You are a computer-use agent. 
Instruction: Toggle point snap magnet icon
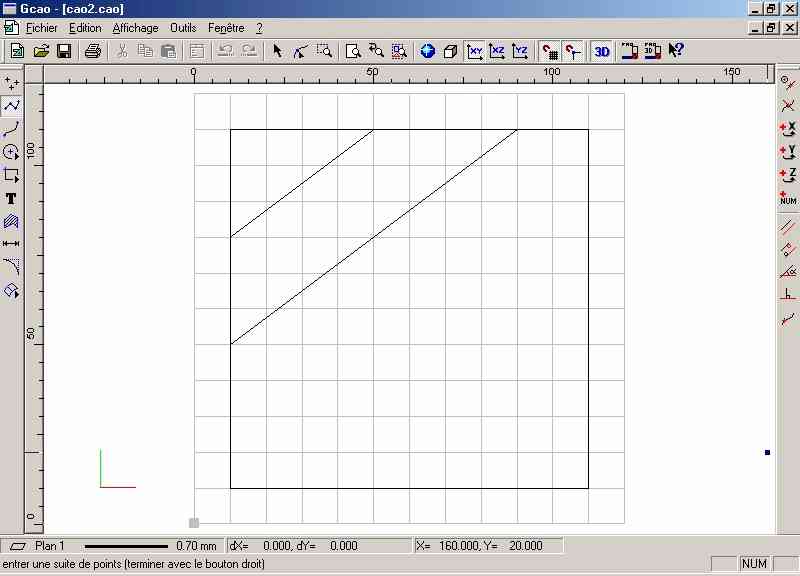(x=572, y=51)
